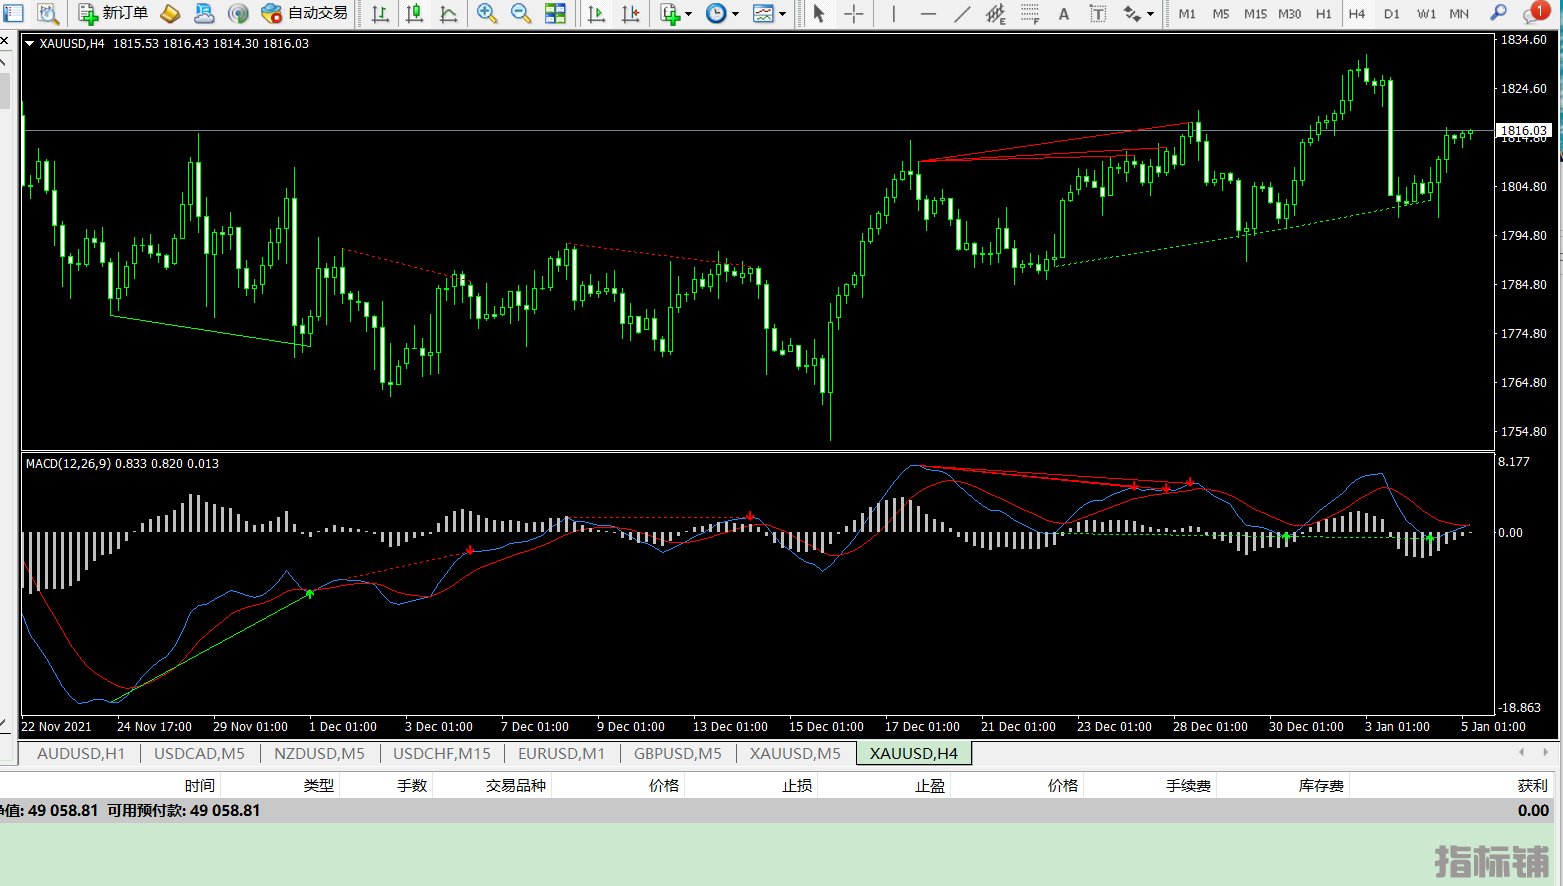Open the search magnifier icon
Viewport: 1563px width, 886px height.
(x=1498, y=13)
